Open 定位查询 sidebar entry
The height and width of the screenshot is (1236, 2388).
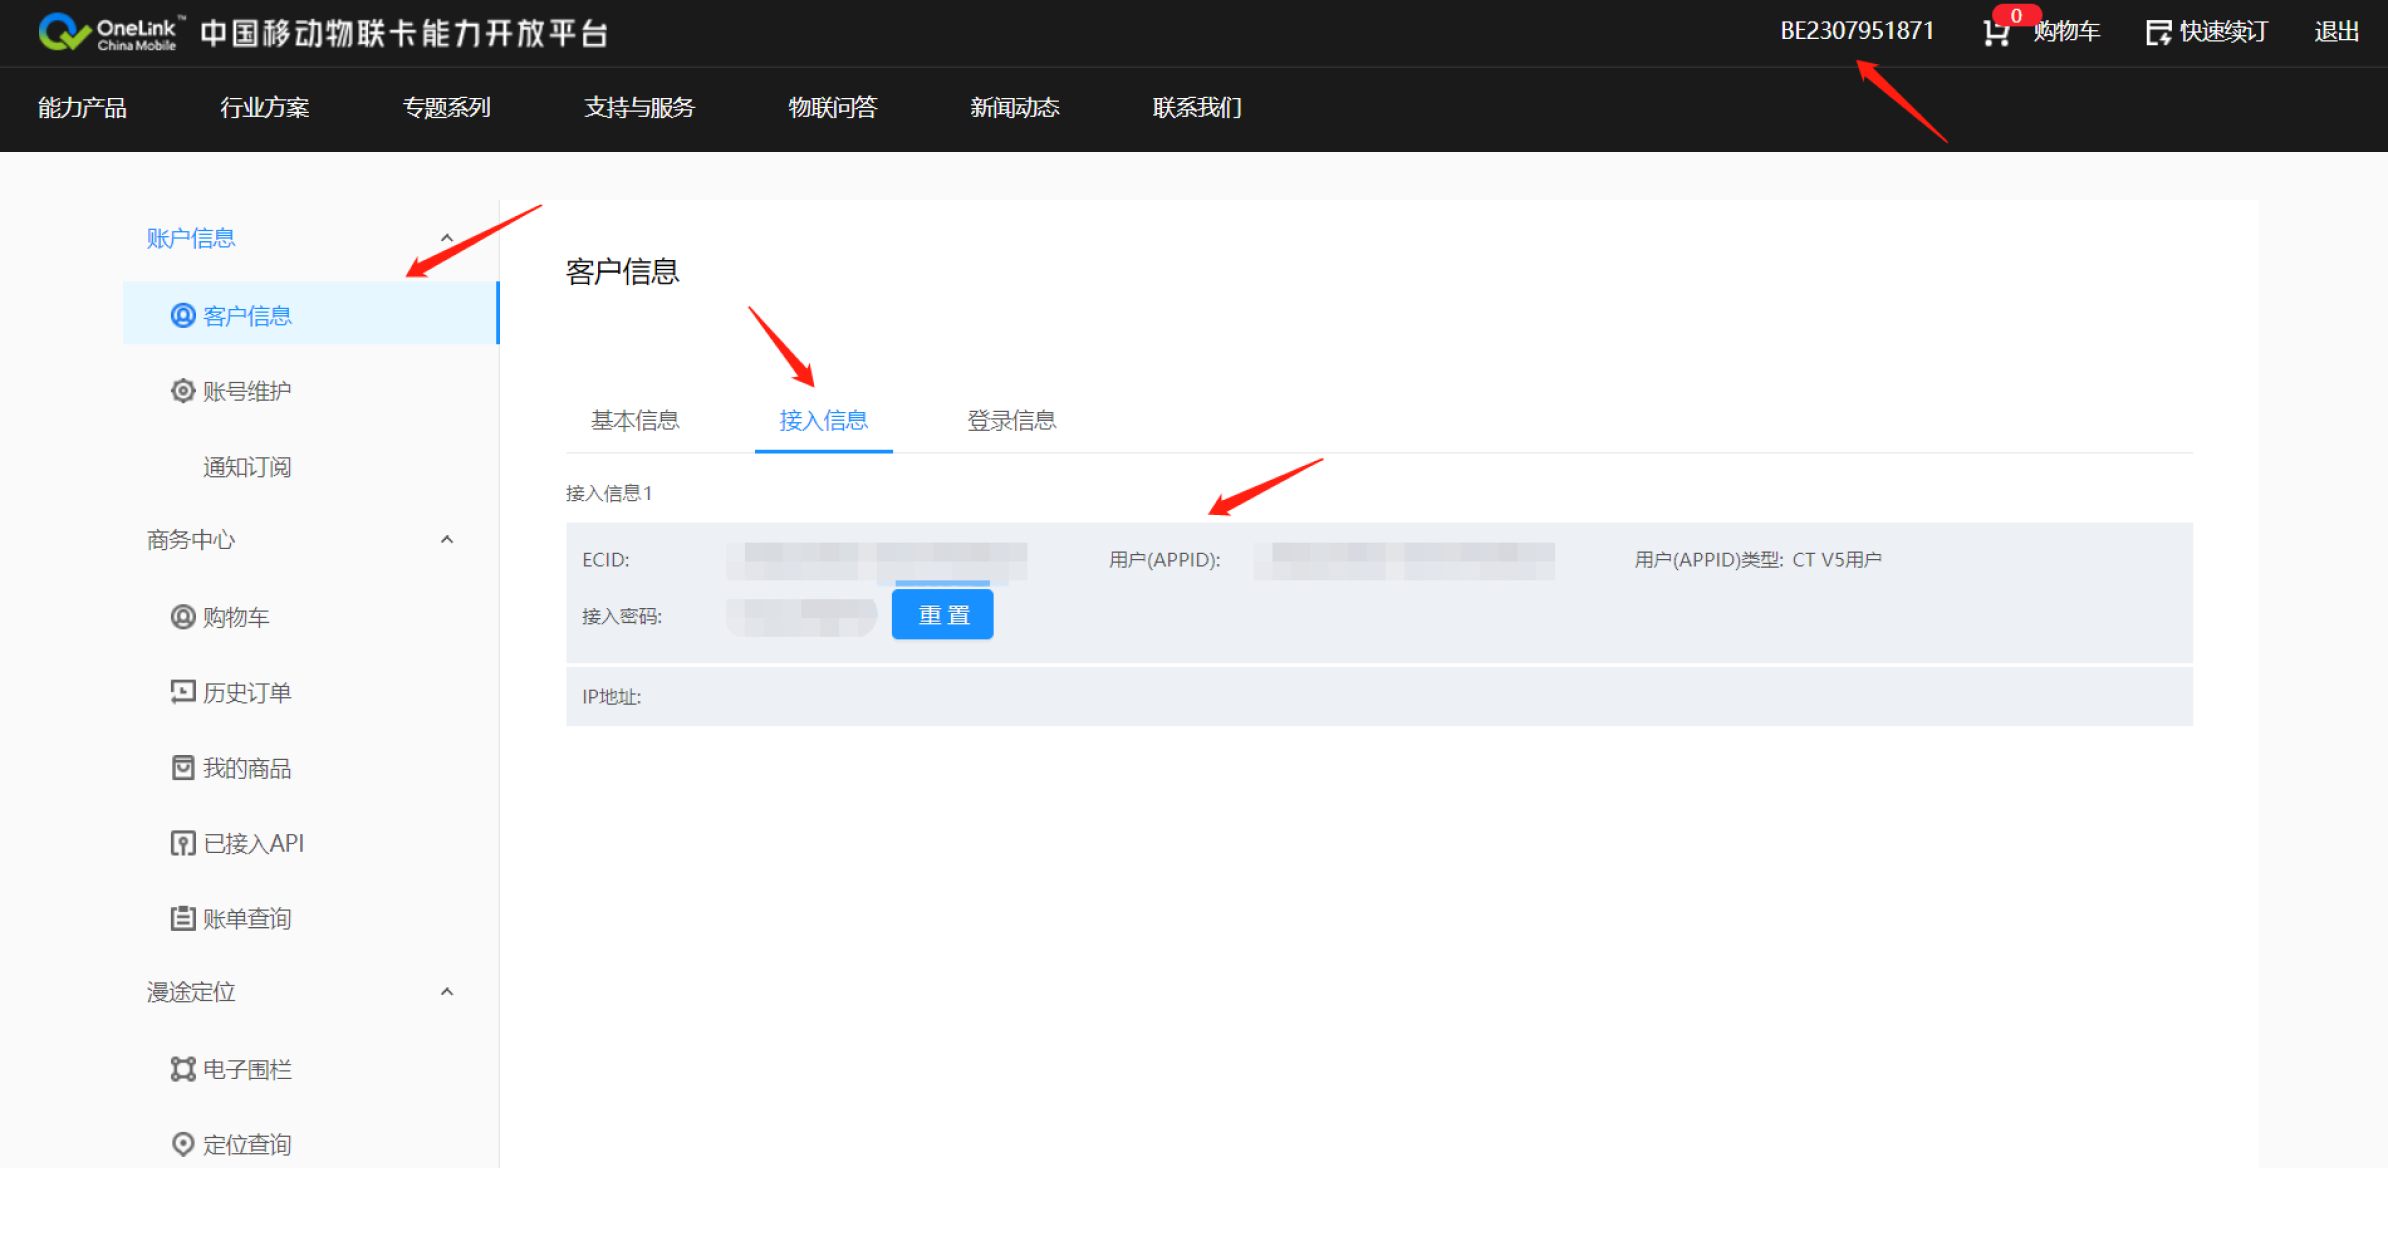(232, 1144)
